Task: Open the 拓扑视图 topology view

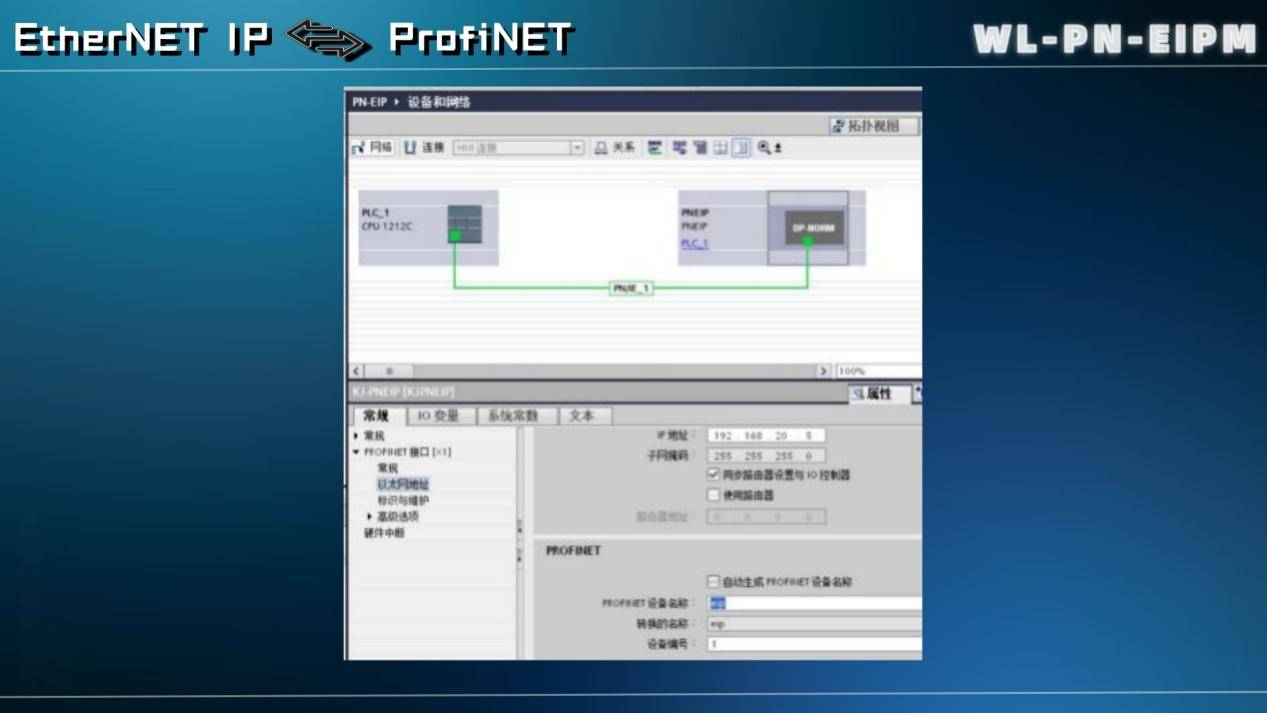Action: click(873, 126)
